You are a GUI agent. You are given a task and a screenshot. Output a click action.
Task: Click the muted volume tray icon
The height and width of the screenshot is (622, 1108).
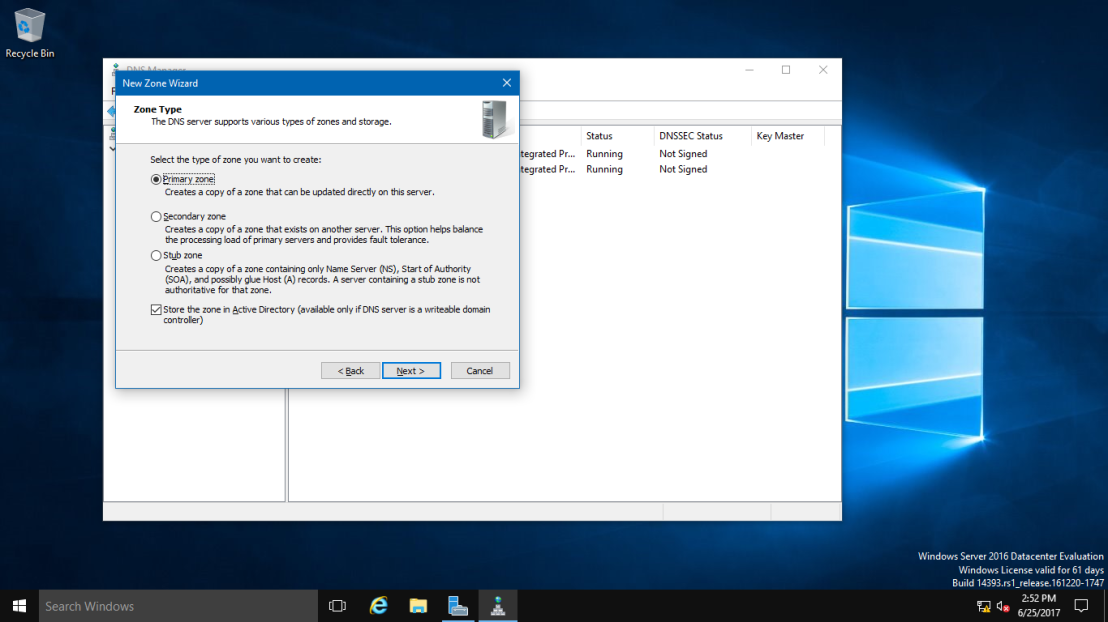pos(1003,606)
